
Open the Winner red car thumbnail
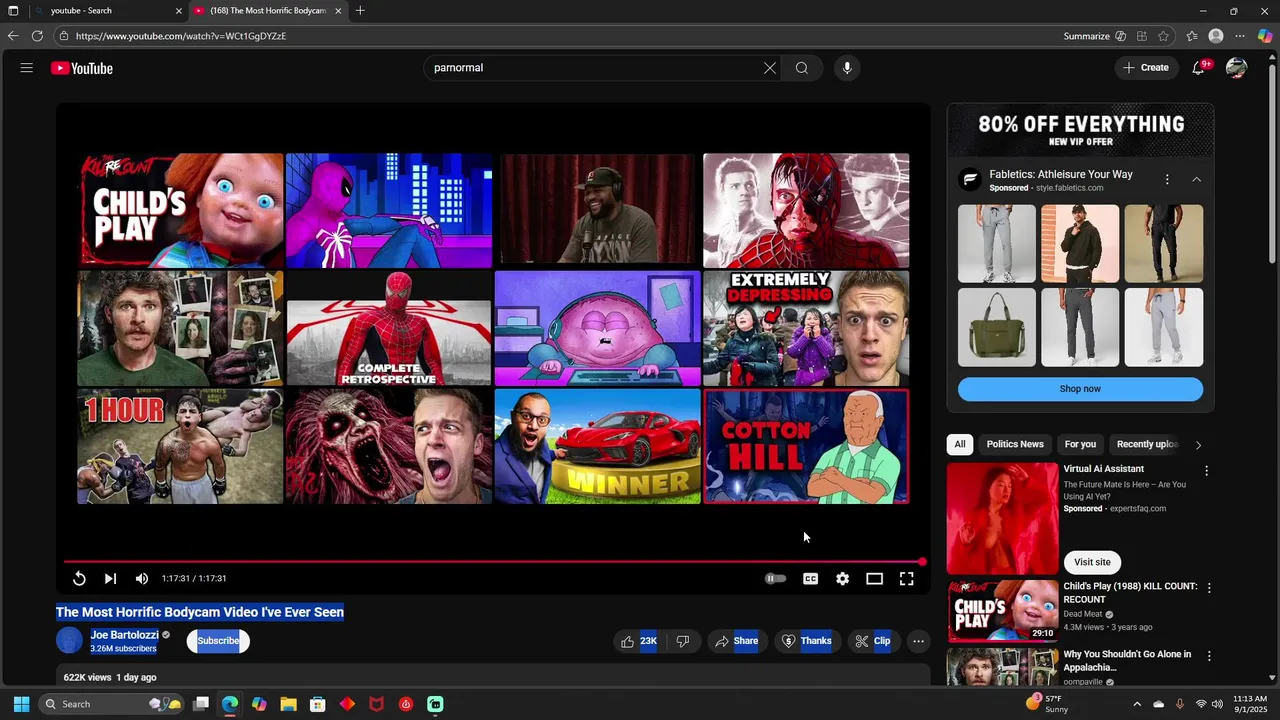point(597,446)
